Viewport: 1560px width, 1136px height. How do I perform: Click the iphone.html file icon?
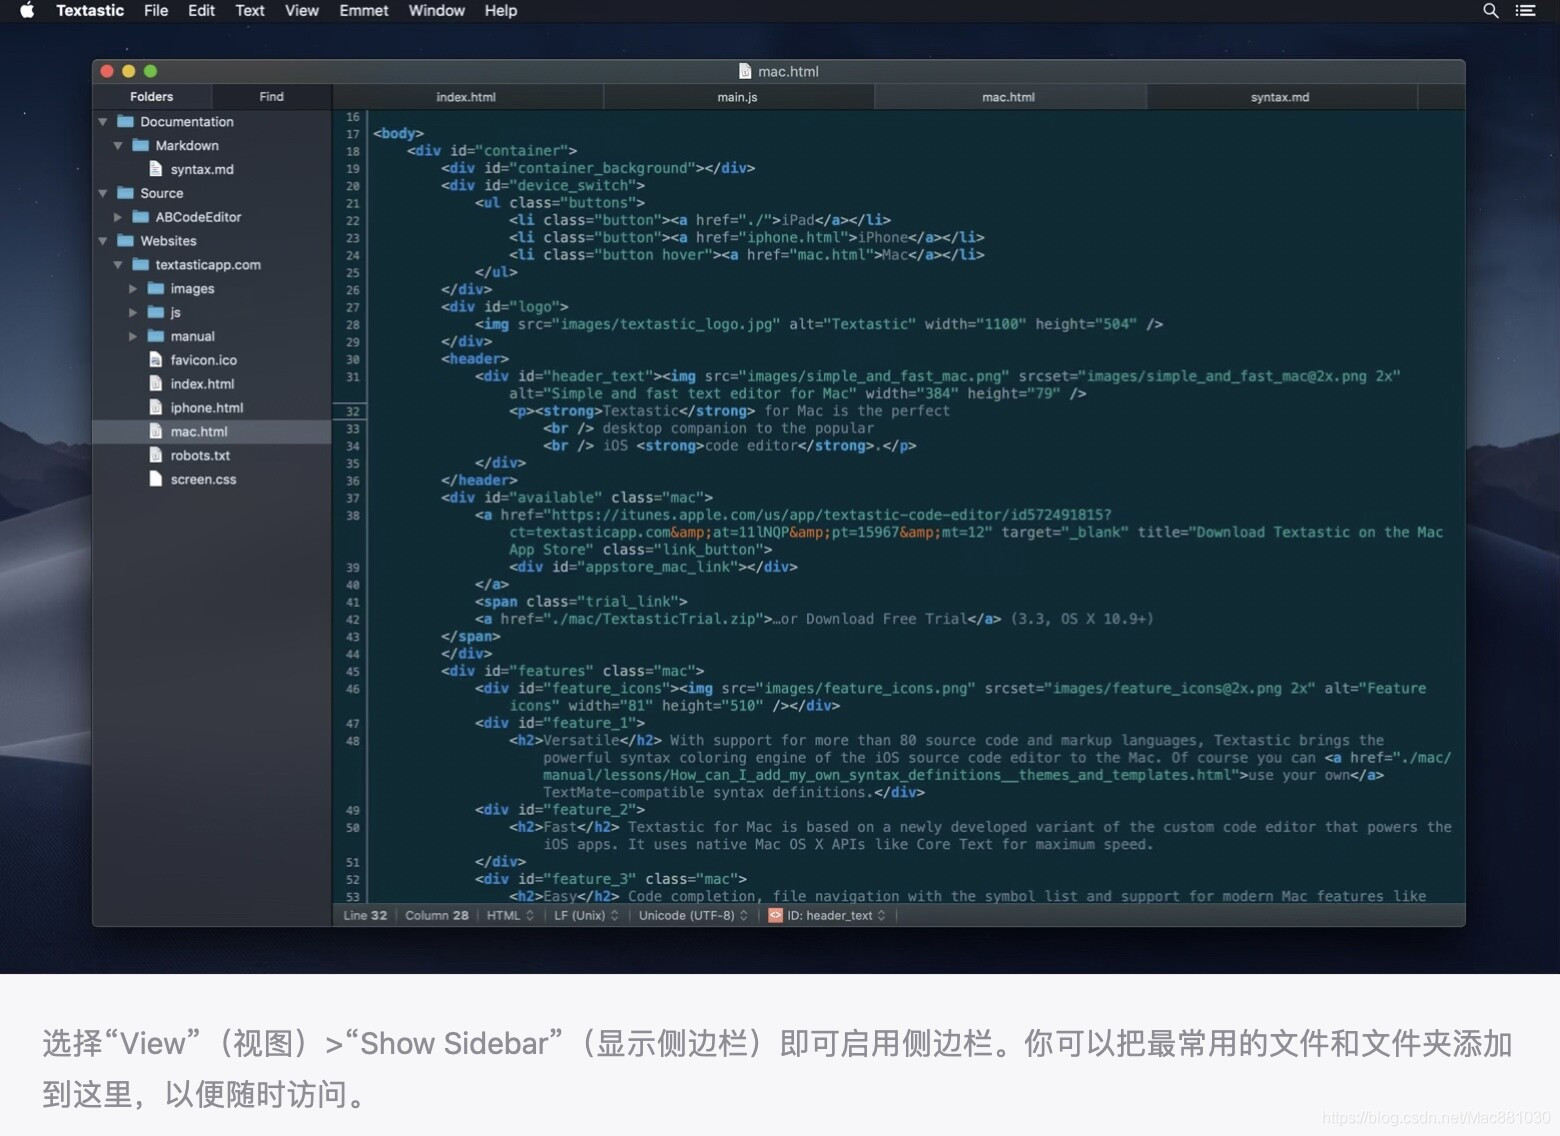point(155,408)
